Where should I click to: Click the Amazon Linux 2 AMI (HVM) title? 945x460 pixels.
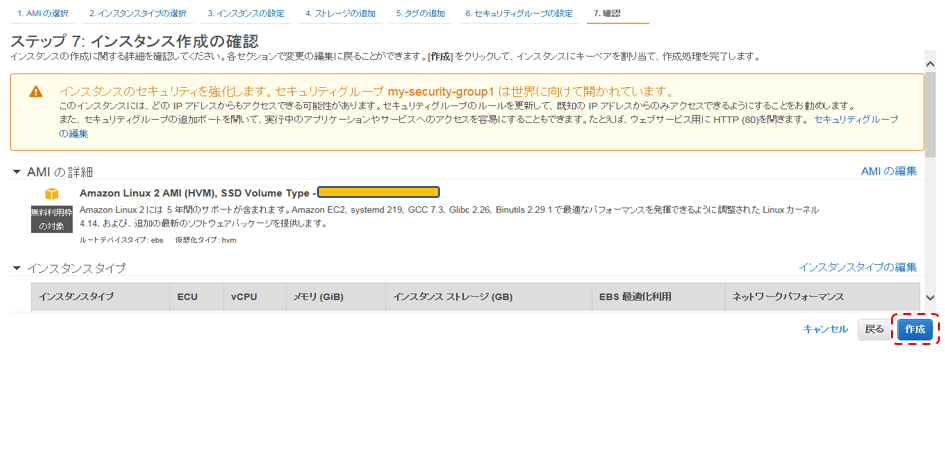[197, 193]
